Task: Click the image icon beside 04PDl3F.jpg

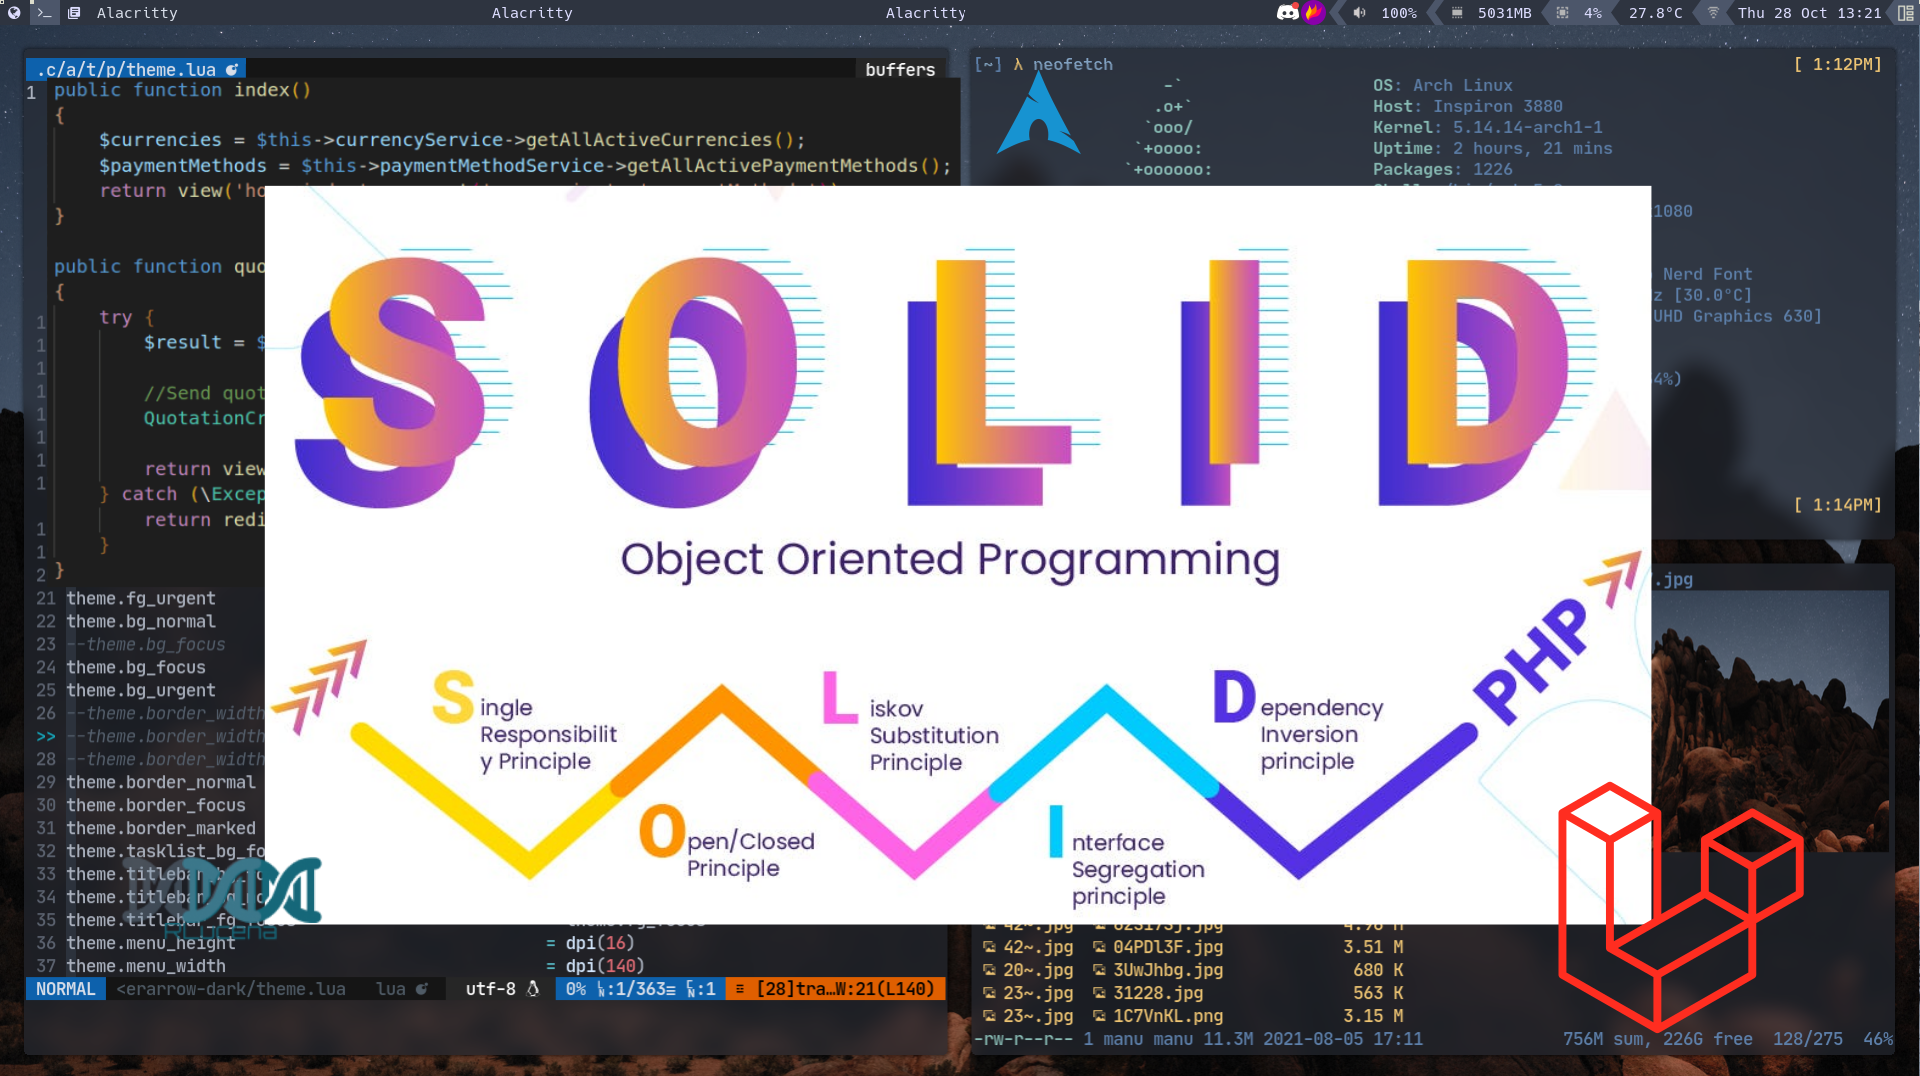Action: tap(1099, 947)
